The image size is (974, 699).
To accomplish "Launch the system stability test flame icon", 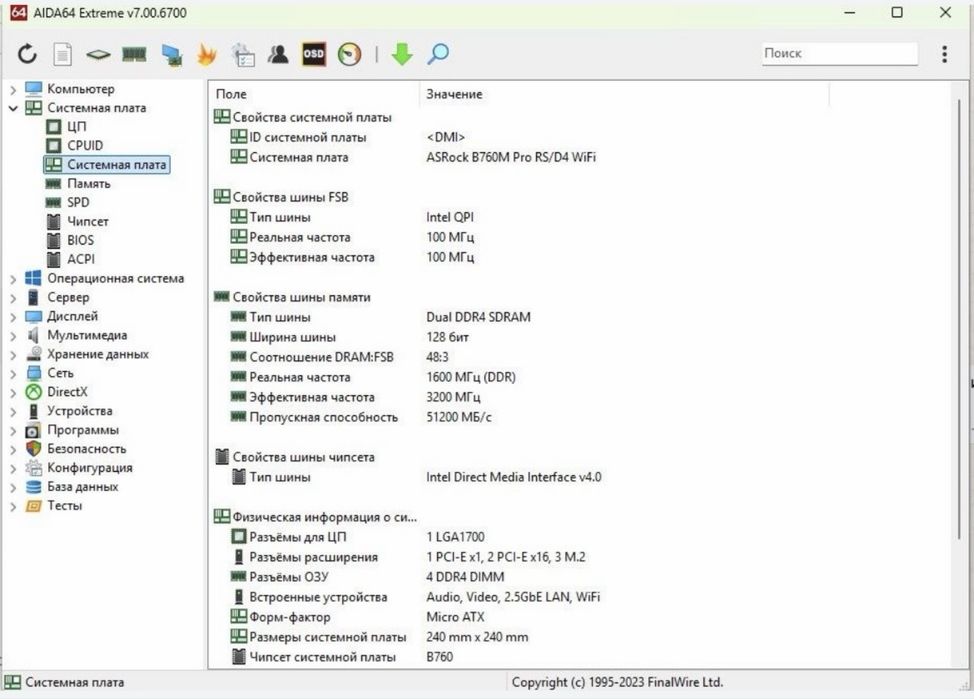I will click(207, 54).
